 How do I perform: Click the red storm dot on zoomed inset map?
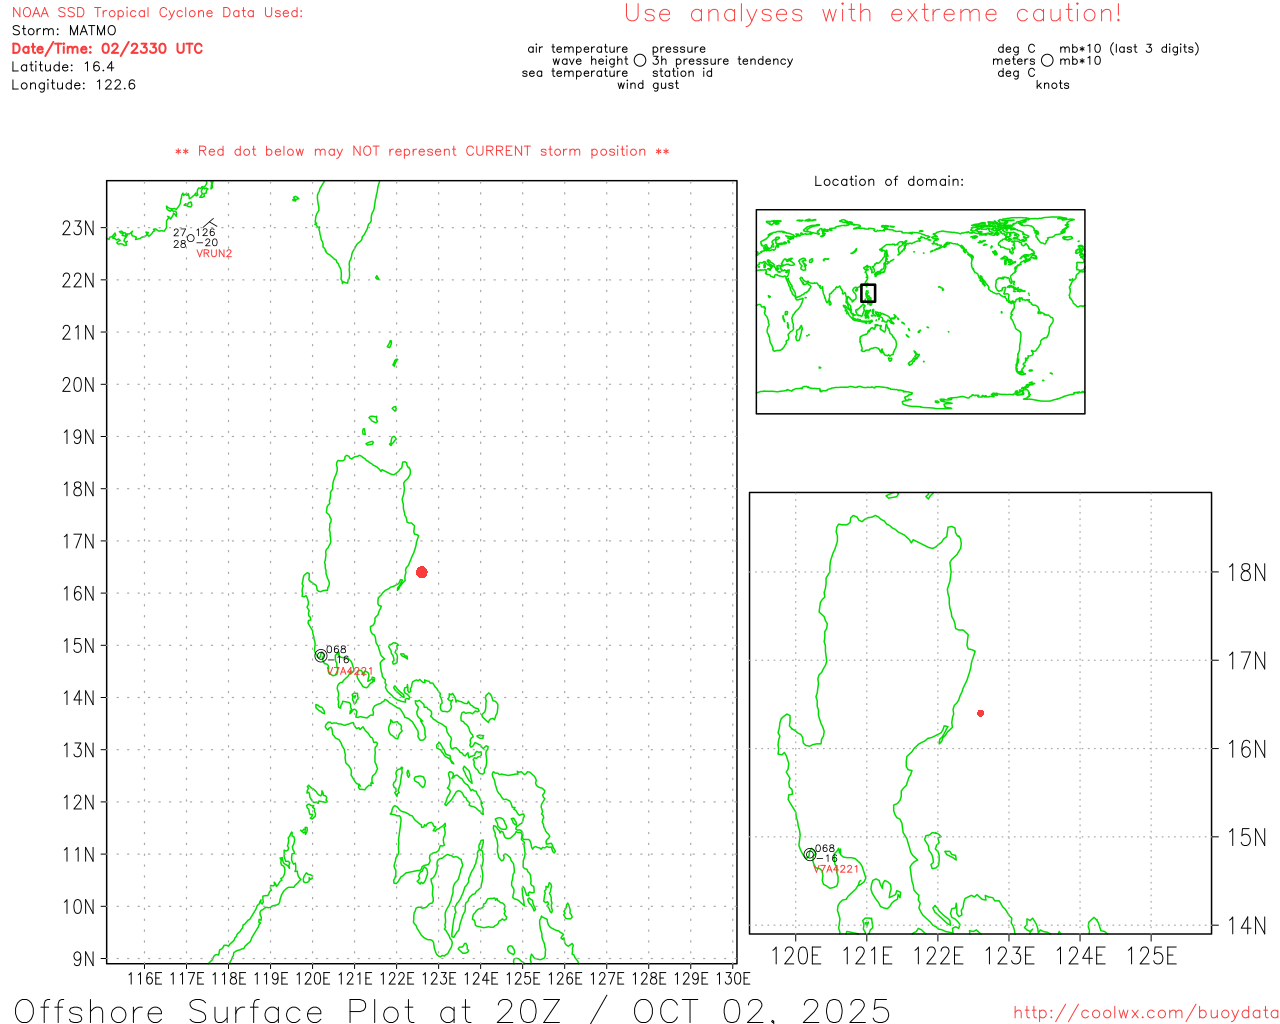[x=980, y=713]
